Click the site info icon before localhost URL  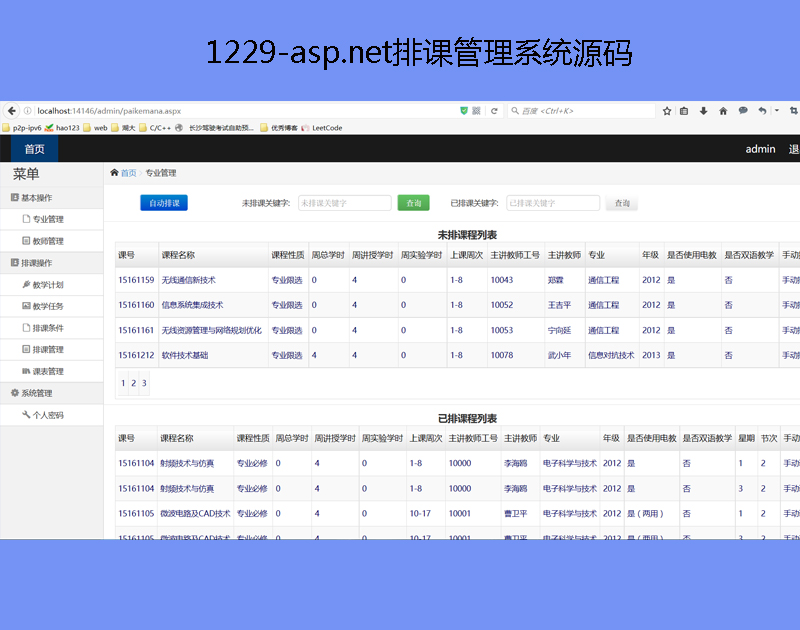(26, 111)
